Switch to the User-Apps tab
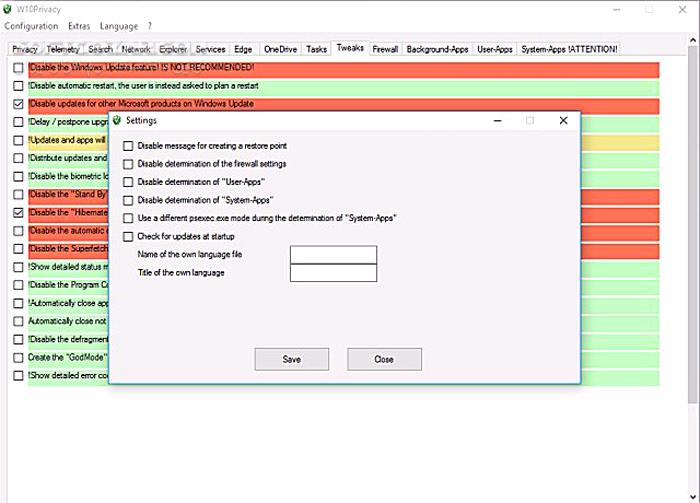 495,50
